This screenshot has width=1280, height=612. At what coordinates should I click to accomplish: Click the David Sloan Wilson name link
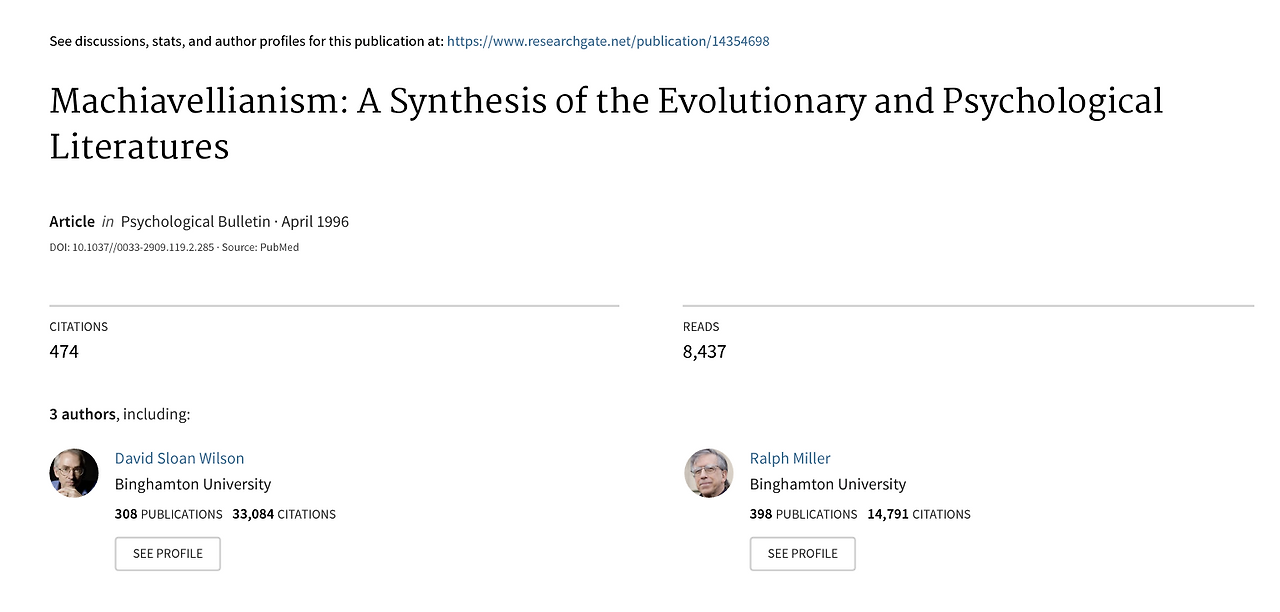(x=180, y=458)
